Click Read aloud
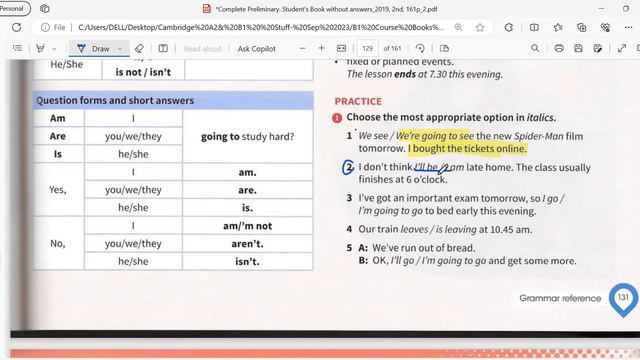 pyautogui.click(x=202, y=49)
